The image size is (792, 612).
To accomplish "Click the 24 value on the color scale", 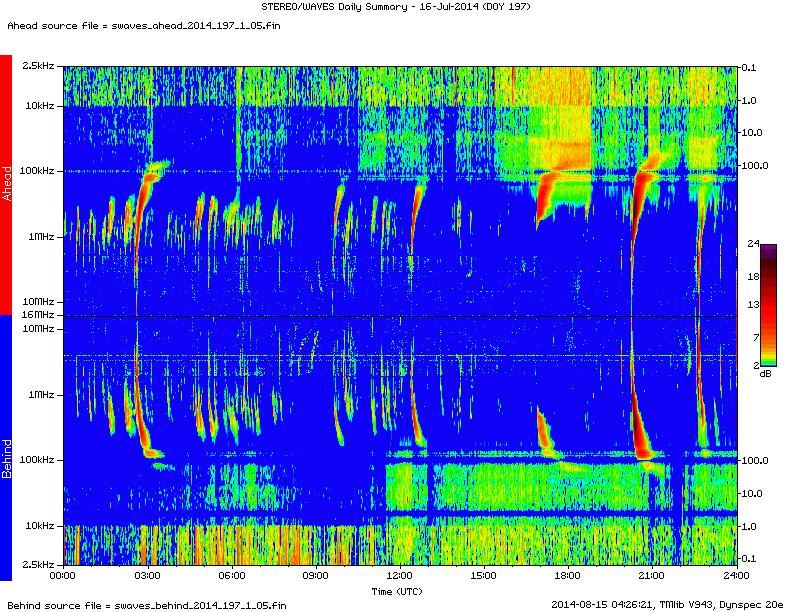I will pyautogui.click(x=753, y=244).
